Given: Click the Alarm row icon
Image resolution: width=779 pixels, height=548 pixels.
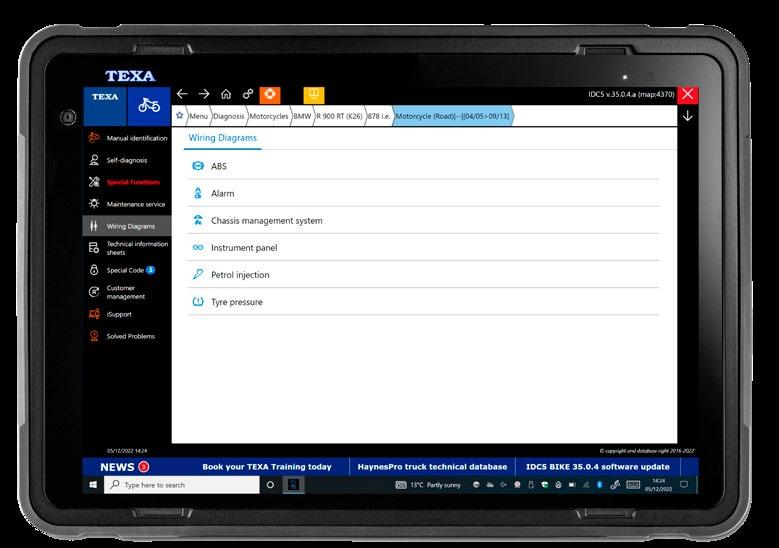Looking at the screenshot, I should click(198, 193).
